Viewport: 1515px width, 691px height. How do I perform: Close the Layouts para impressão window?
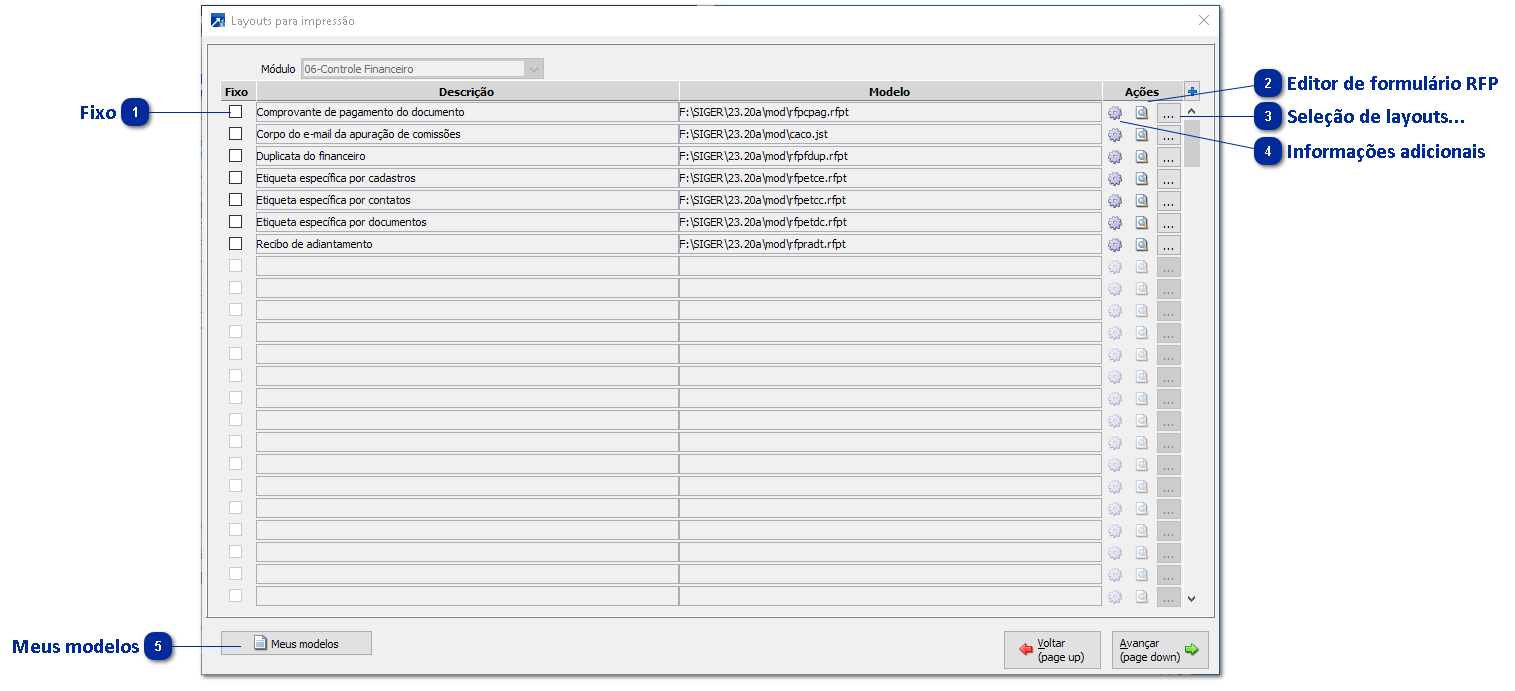coord(1203,20)
